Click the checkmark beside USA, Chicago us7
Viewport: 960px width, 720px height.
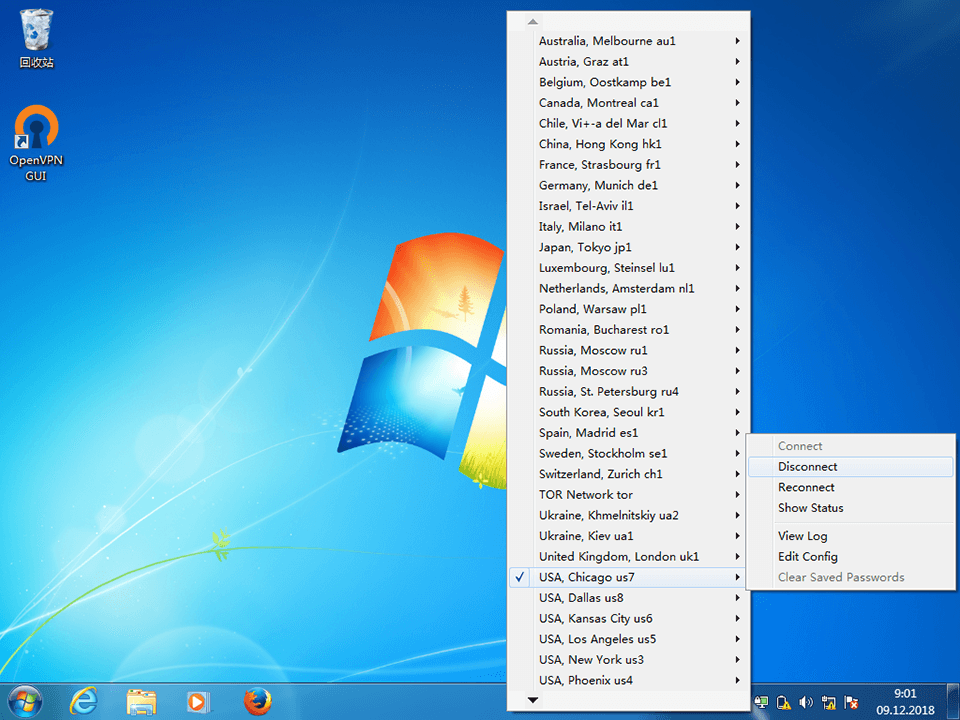[x=520, y=577]
